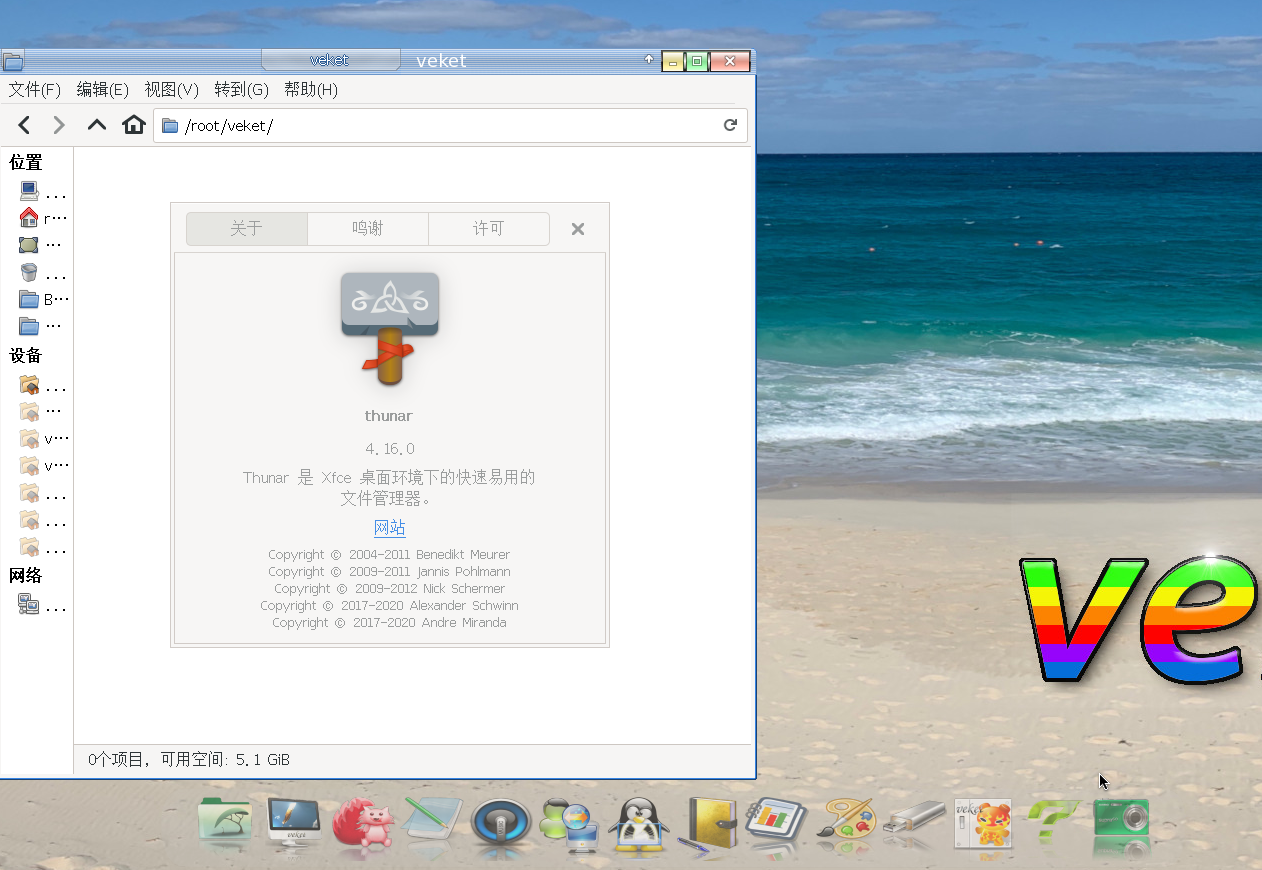Open the desktop location from the sidebar
1262x870 pixels.
(x=30, y=244)
